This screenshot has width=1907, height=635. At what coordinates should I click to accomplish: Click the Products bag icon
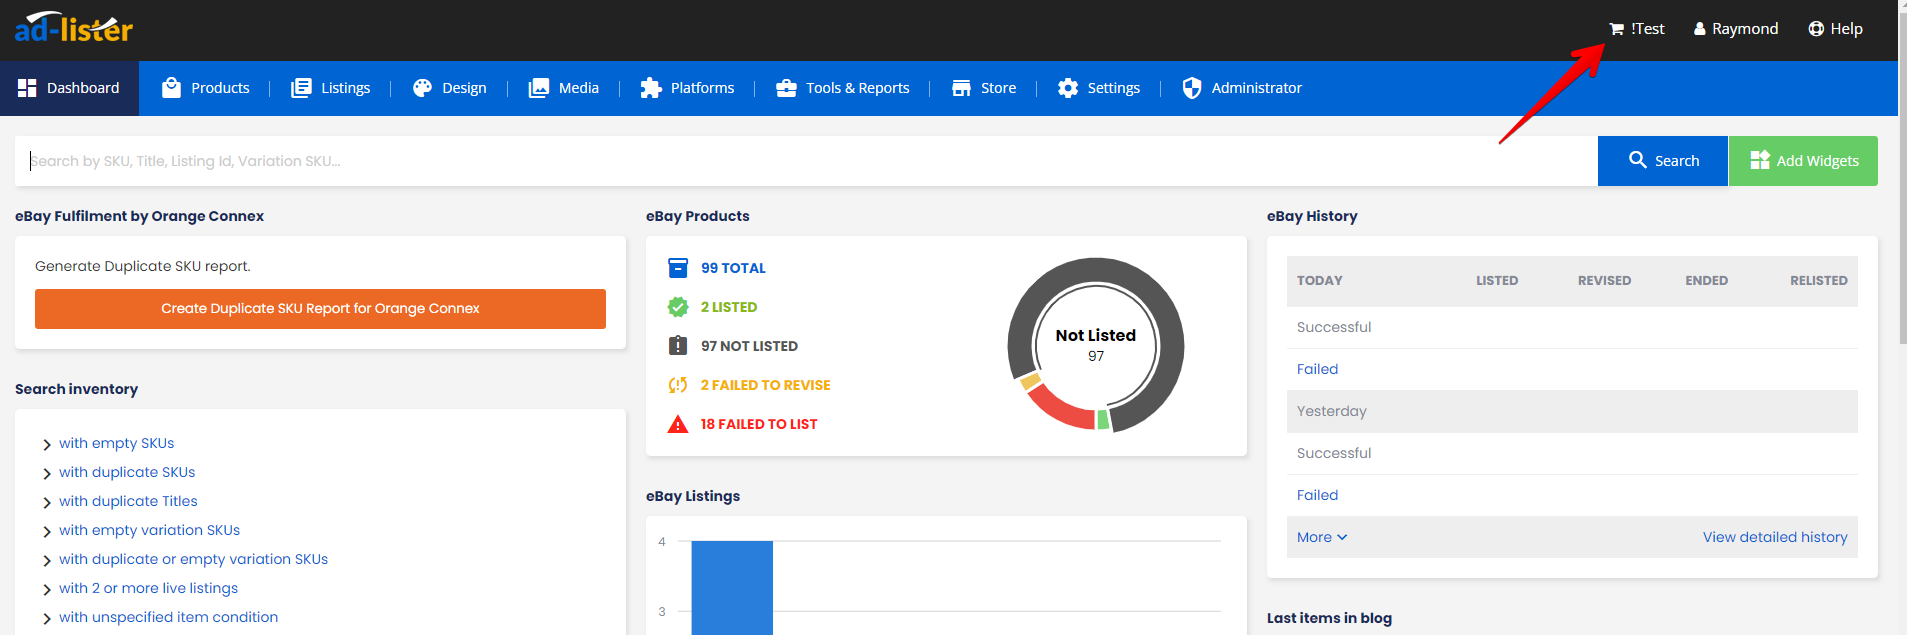click(x=172, y=88)
